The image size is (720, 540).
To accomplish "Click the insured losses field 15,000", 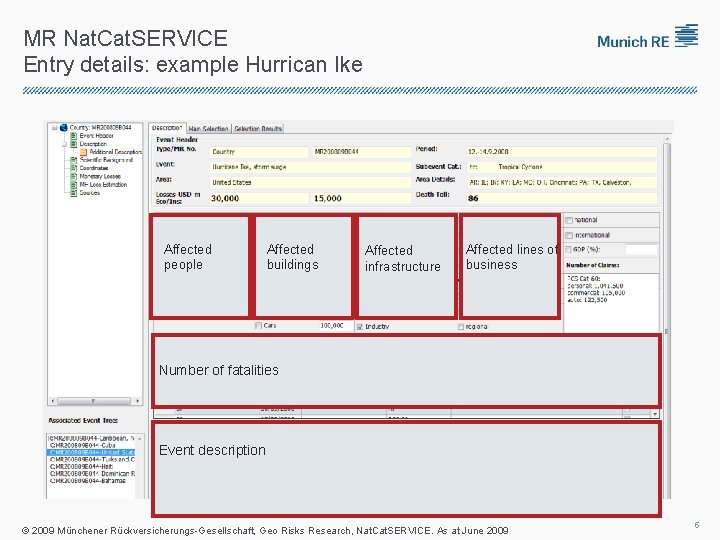I will point(361,198).
